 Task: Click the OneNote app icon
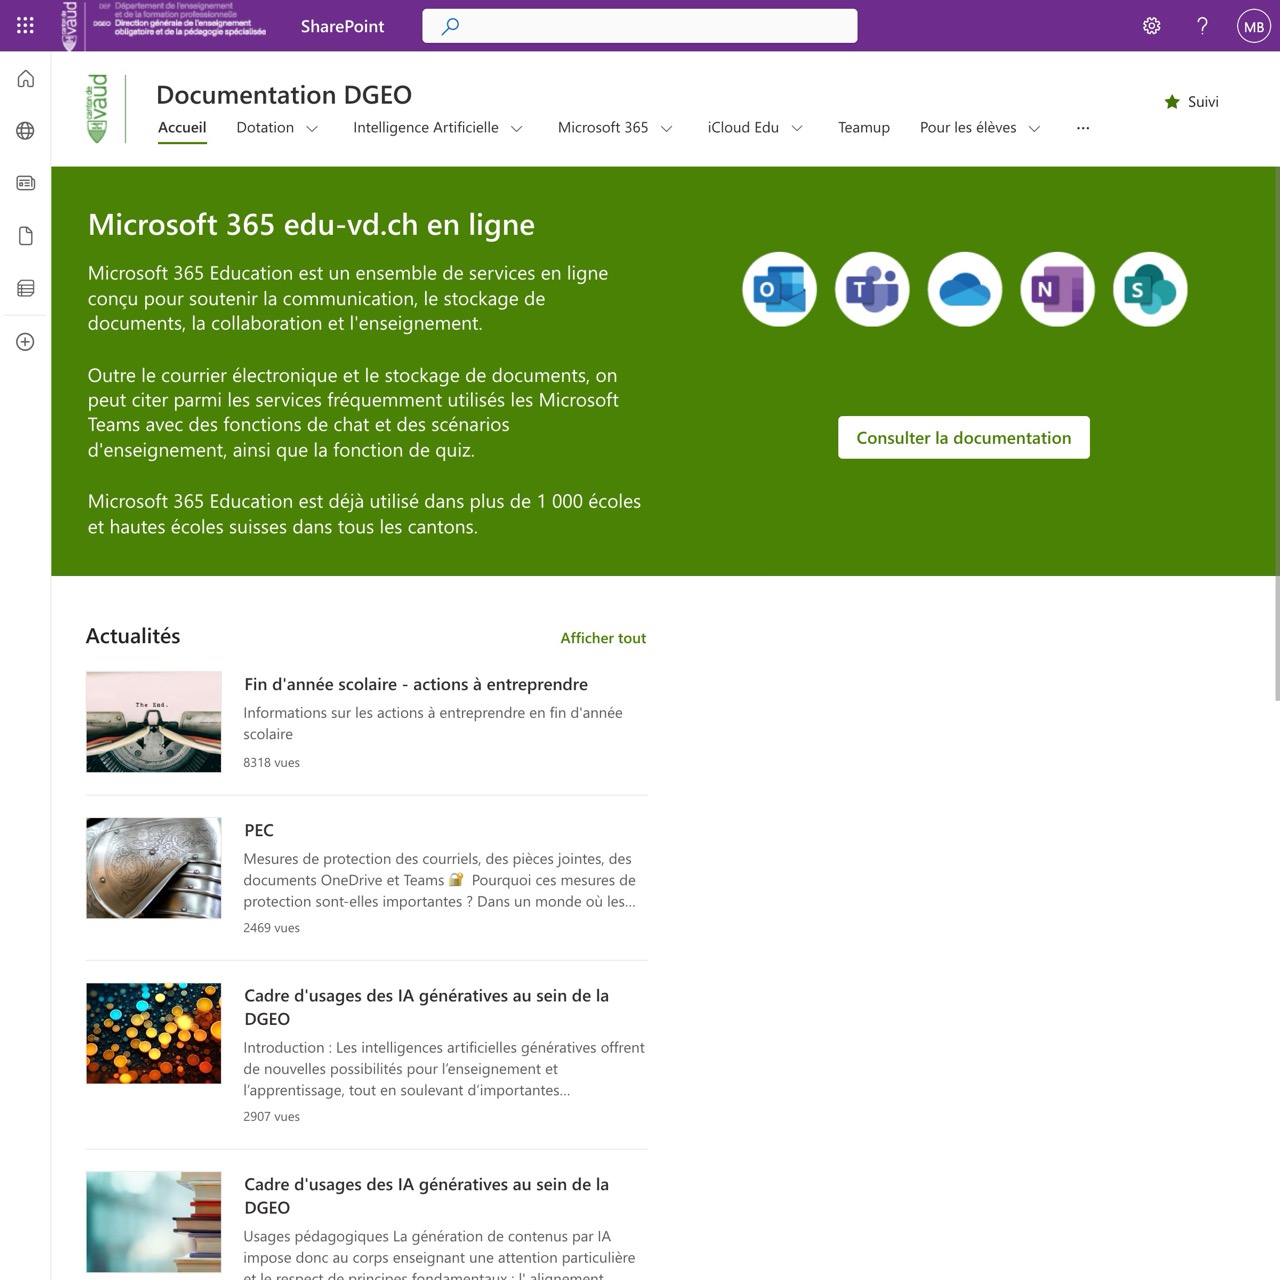click(x=1057, y=289)
